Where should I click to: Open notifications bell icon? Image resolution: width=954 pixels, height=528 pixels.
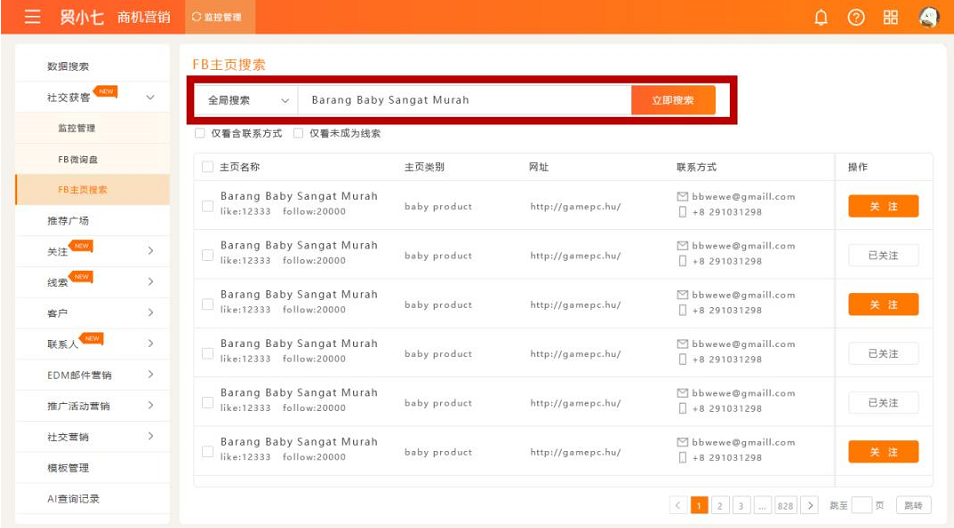point(821,17)
